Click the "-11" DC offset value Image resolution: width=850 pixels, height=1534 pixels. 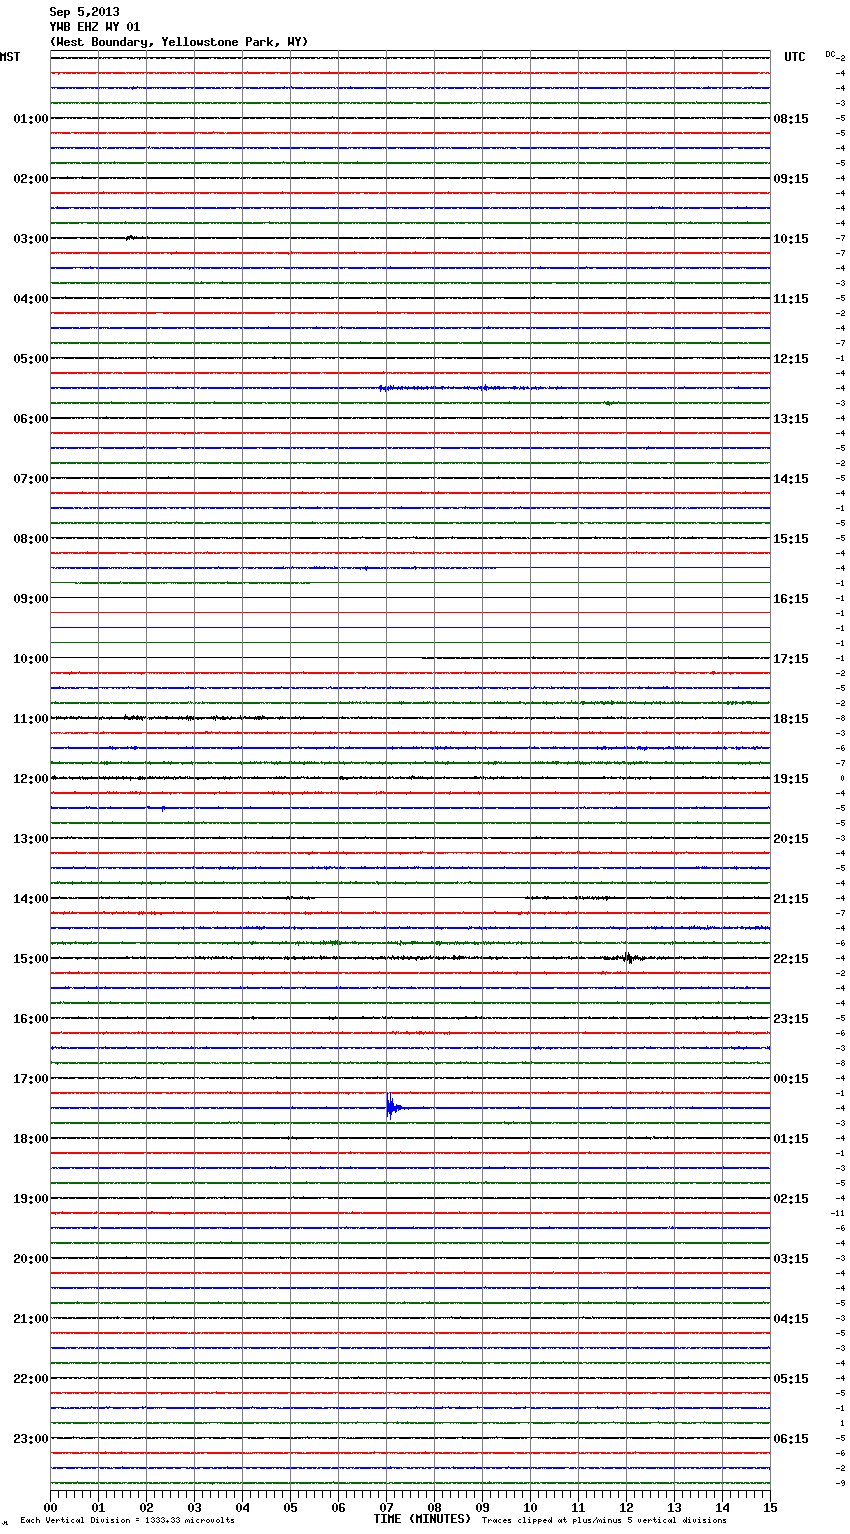coord(839,1213)
